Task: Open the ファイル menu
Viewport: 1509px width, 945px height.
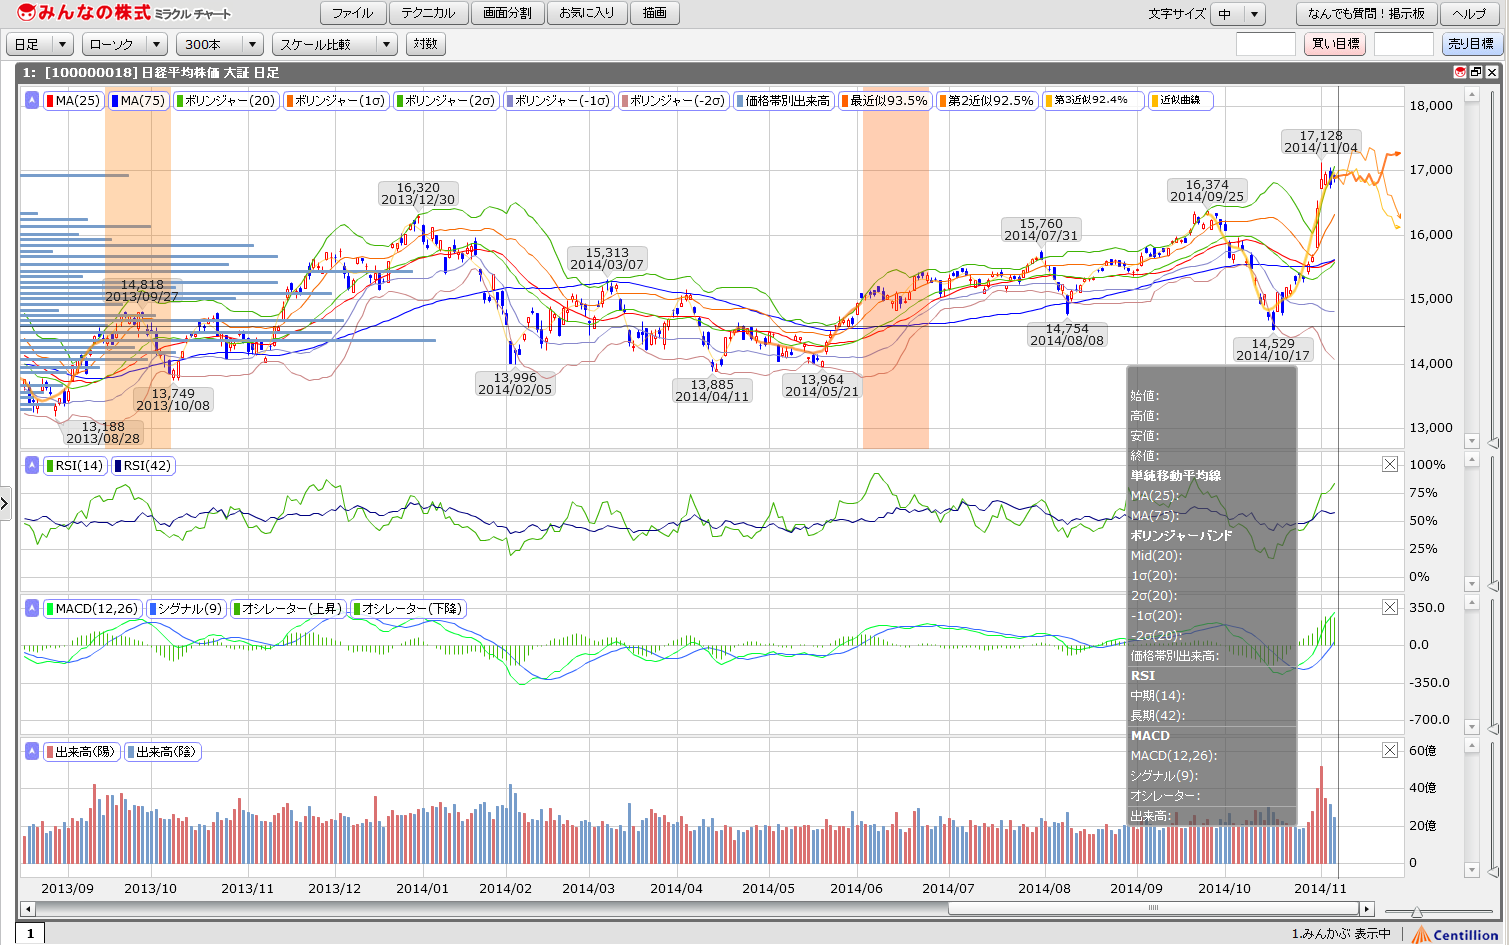Action: pos(352,13)
